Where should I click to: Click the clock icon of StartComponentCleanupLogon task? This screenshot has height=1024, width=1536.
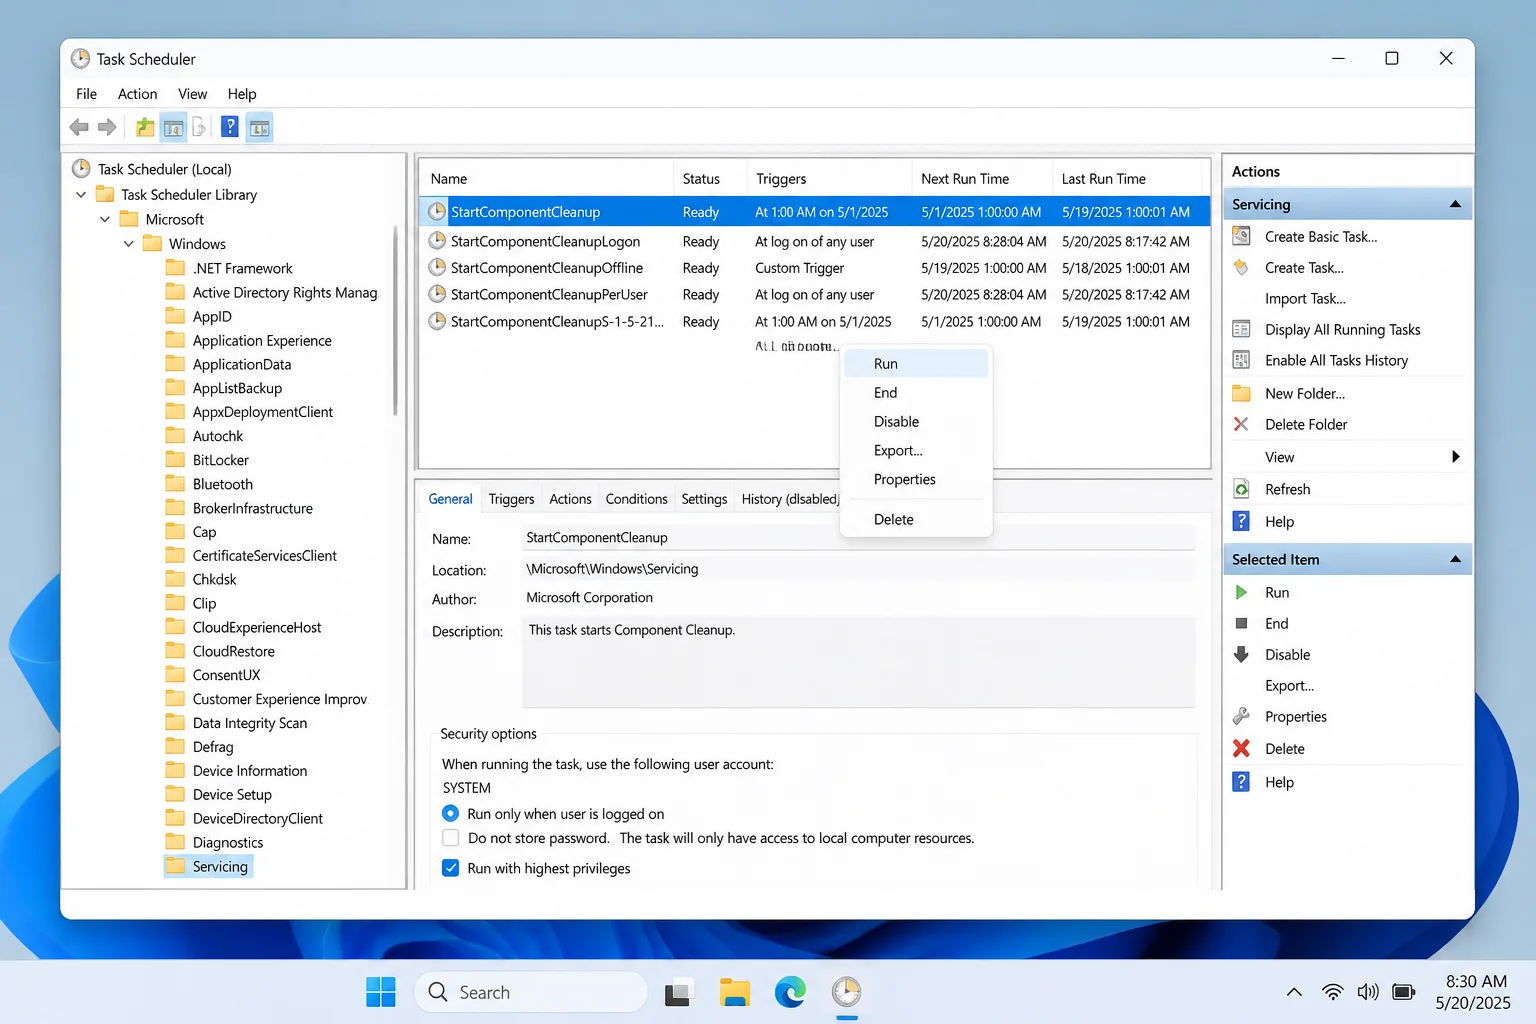(x=437, y=241)
